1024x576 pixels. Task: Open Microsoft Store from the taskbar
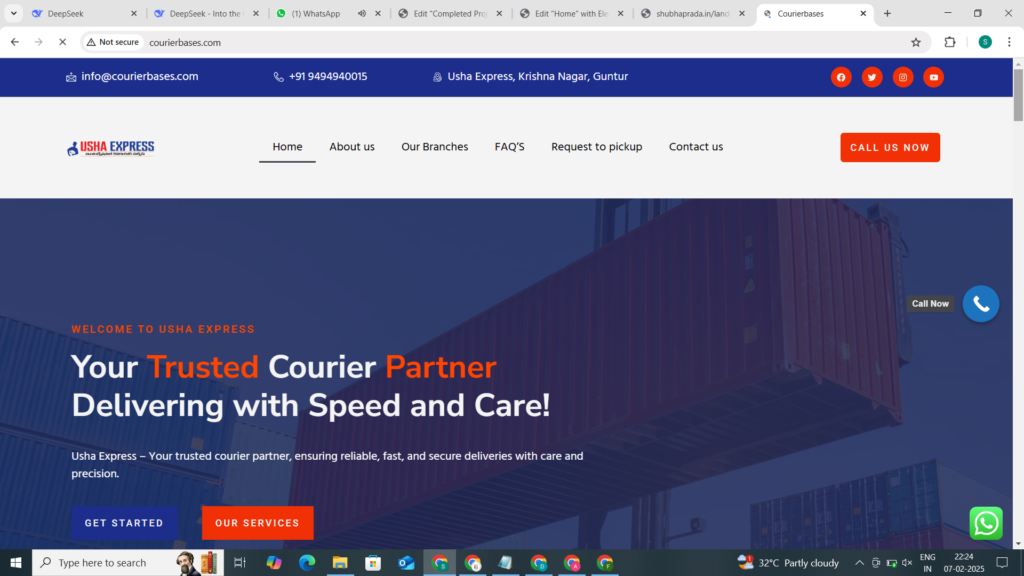pos(373,562)
